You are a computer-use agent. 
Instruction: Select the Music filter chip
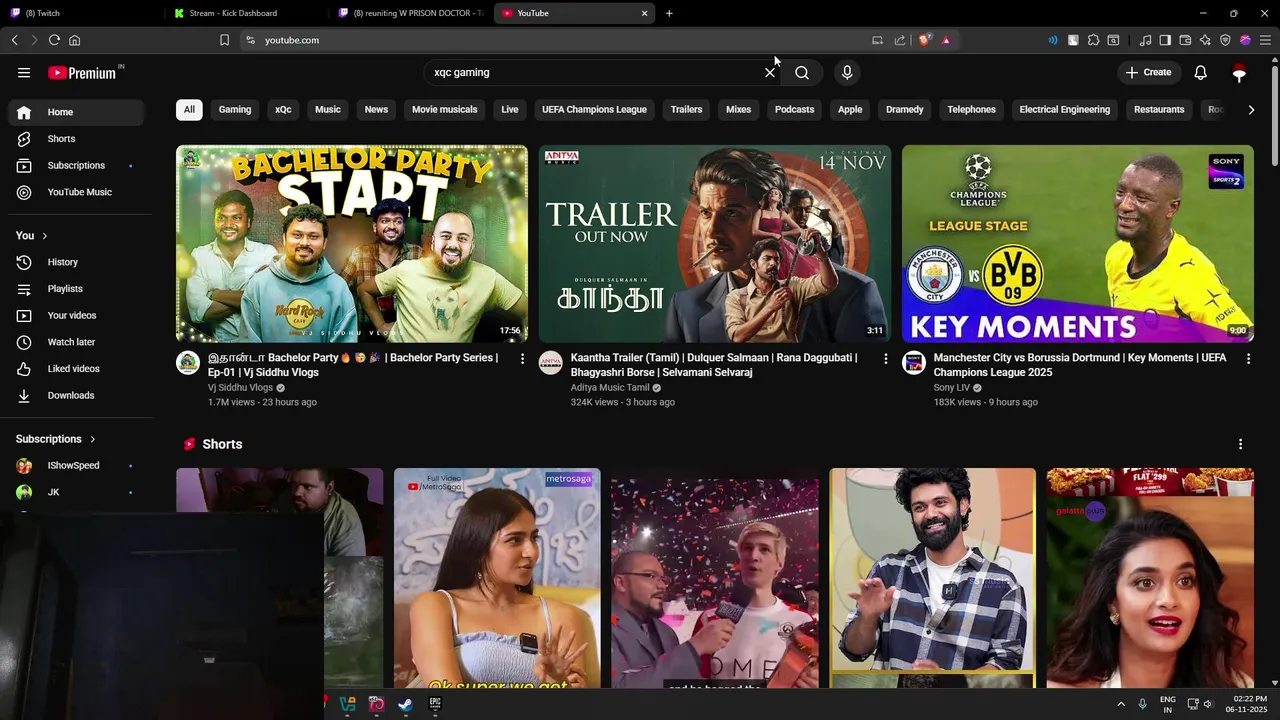click(x=328, y=109)
